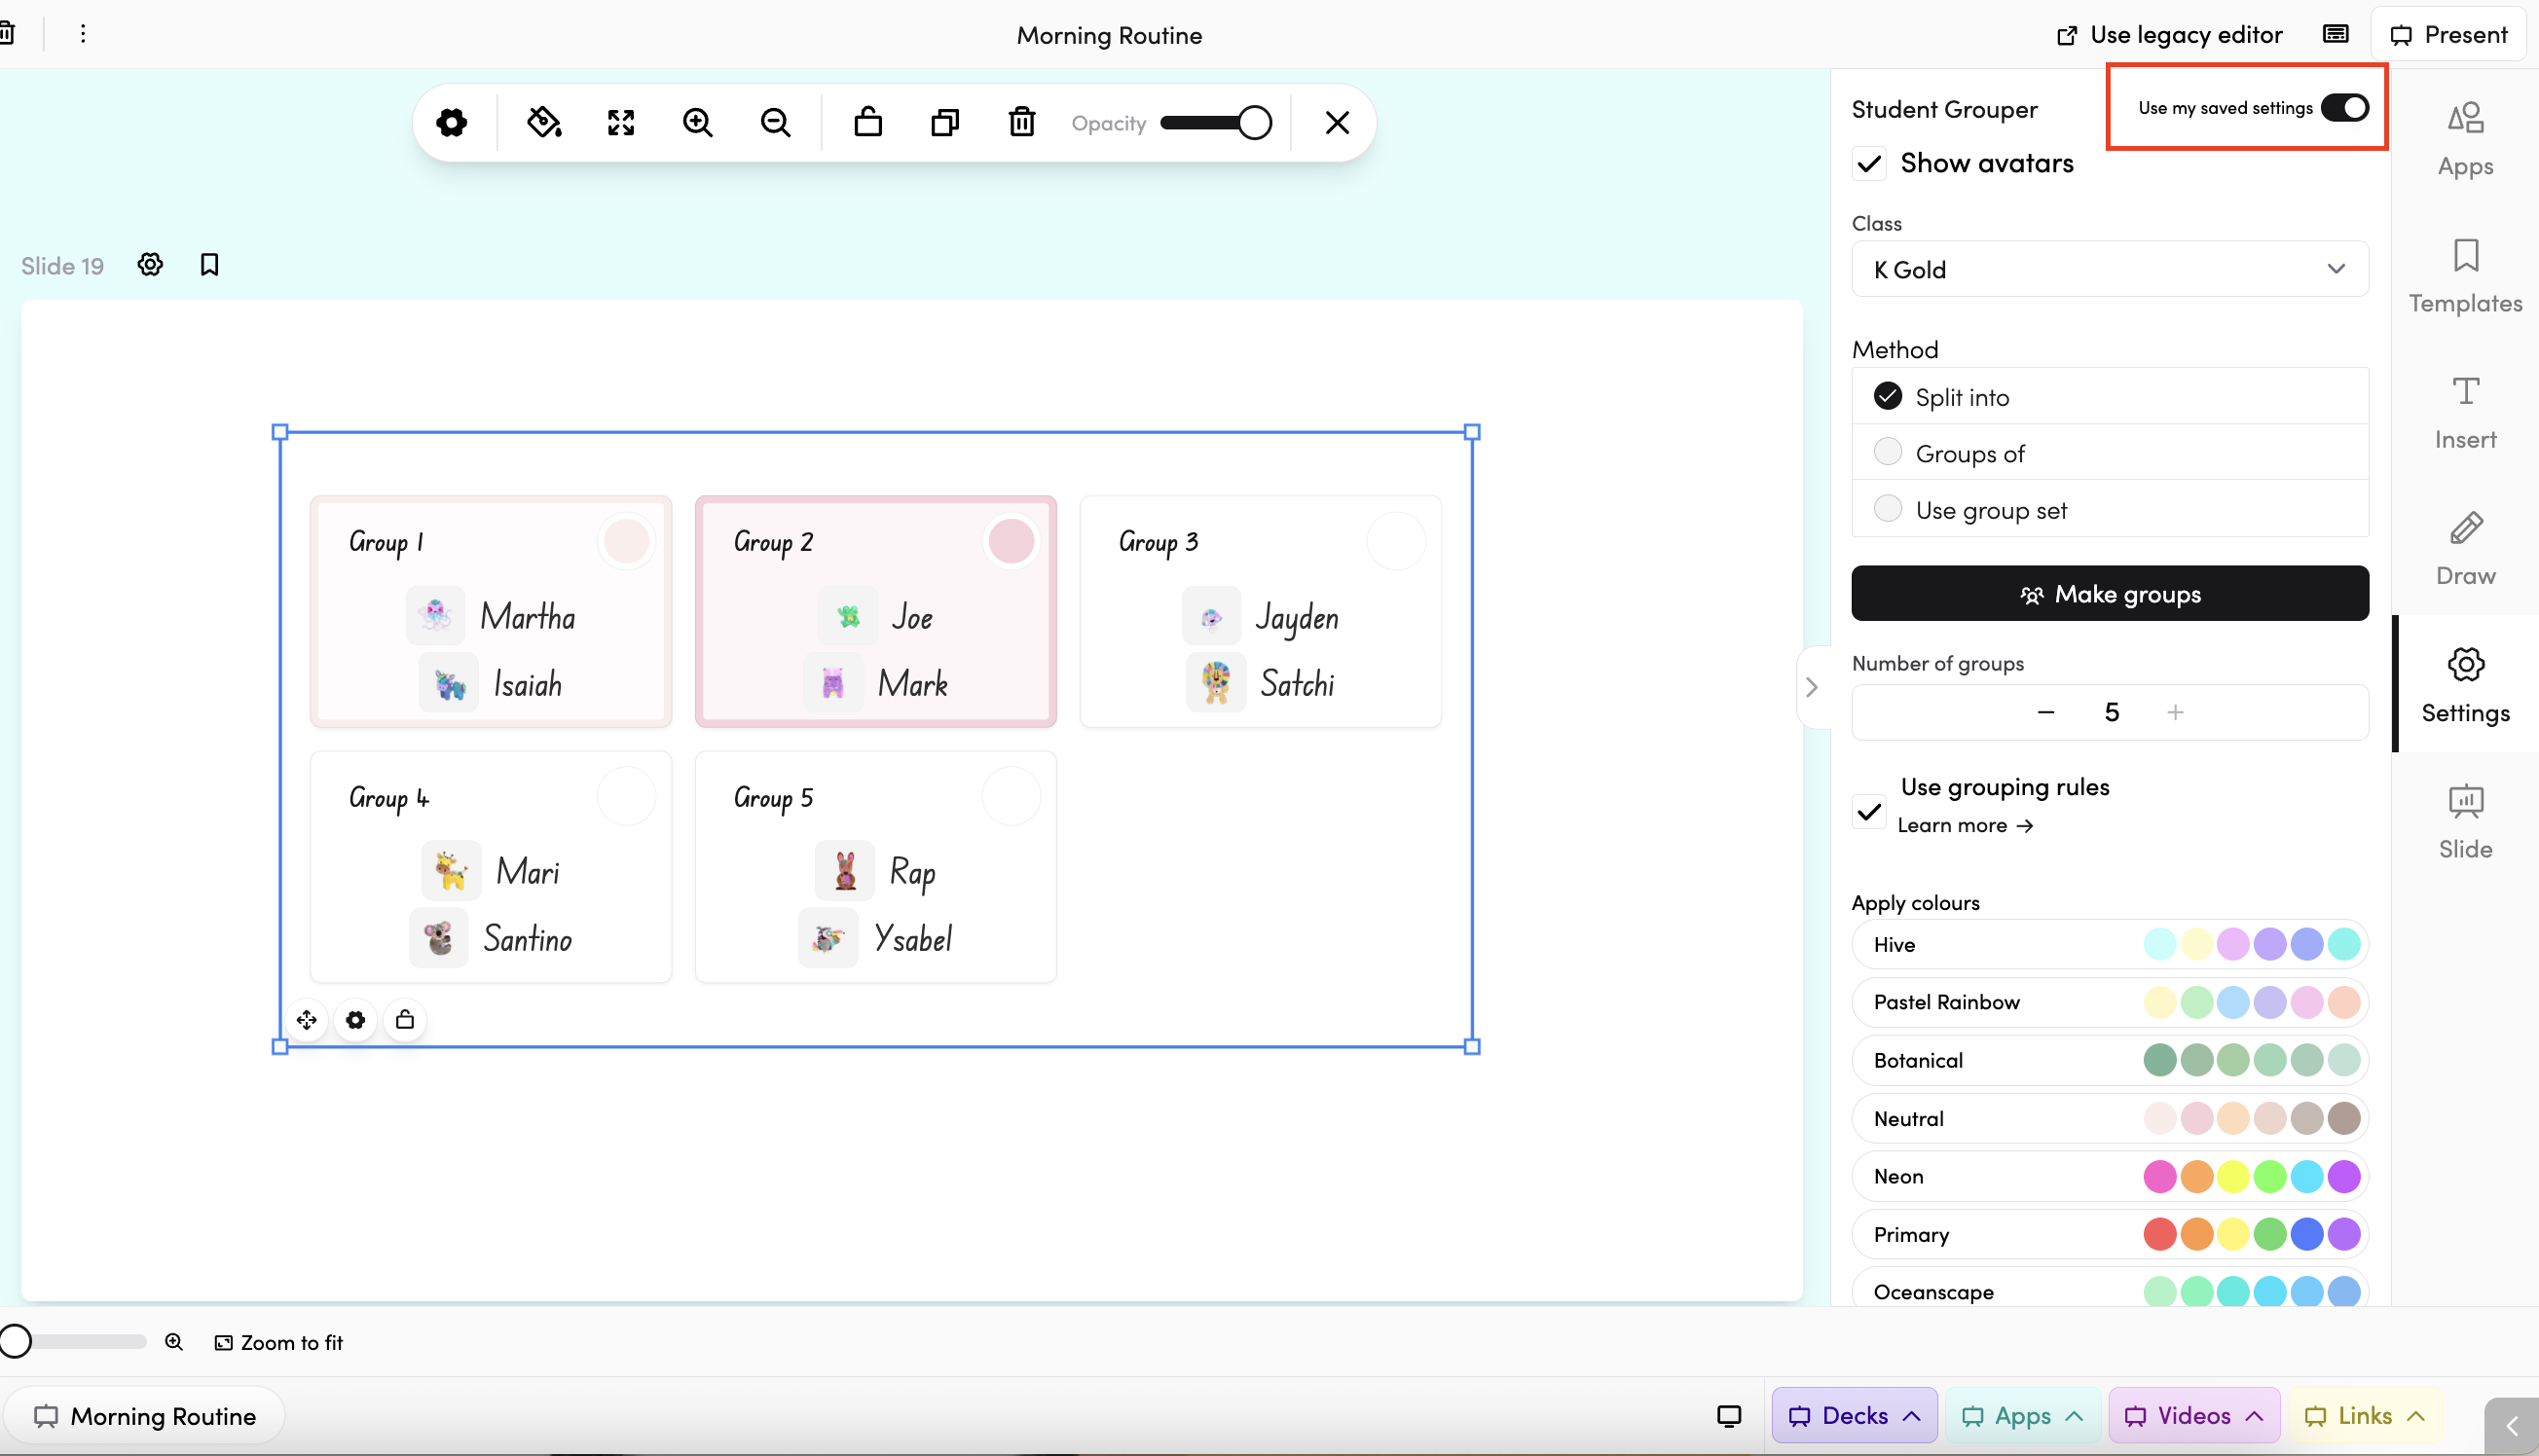Select the Groups of method option

pos(1888,453)
